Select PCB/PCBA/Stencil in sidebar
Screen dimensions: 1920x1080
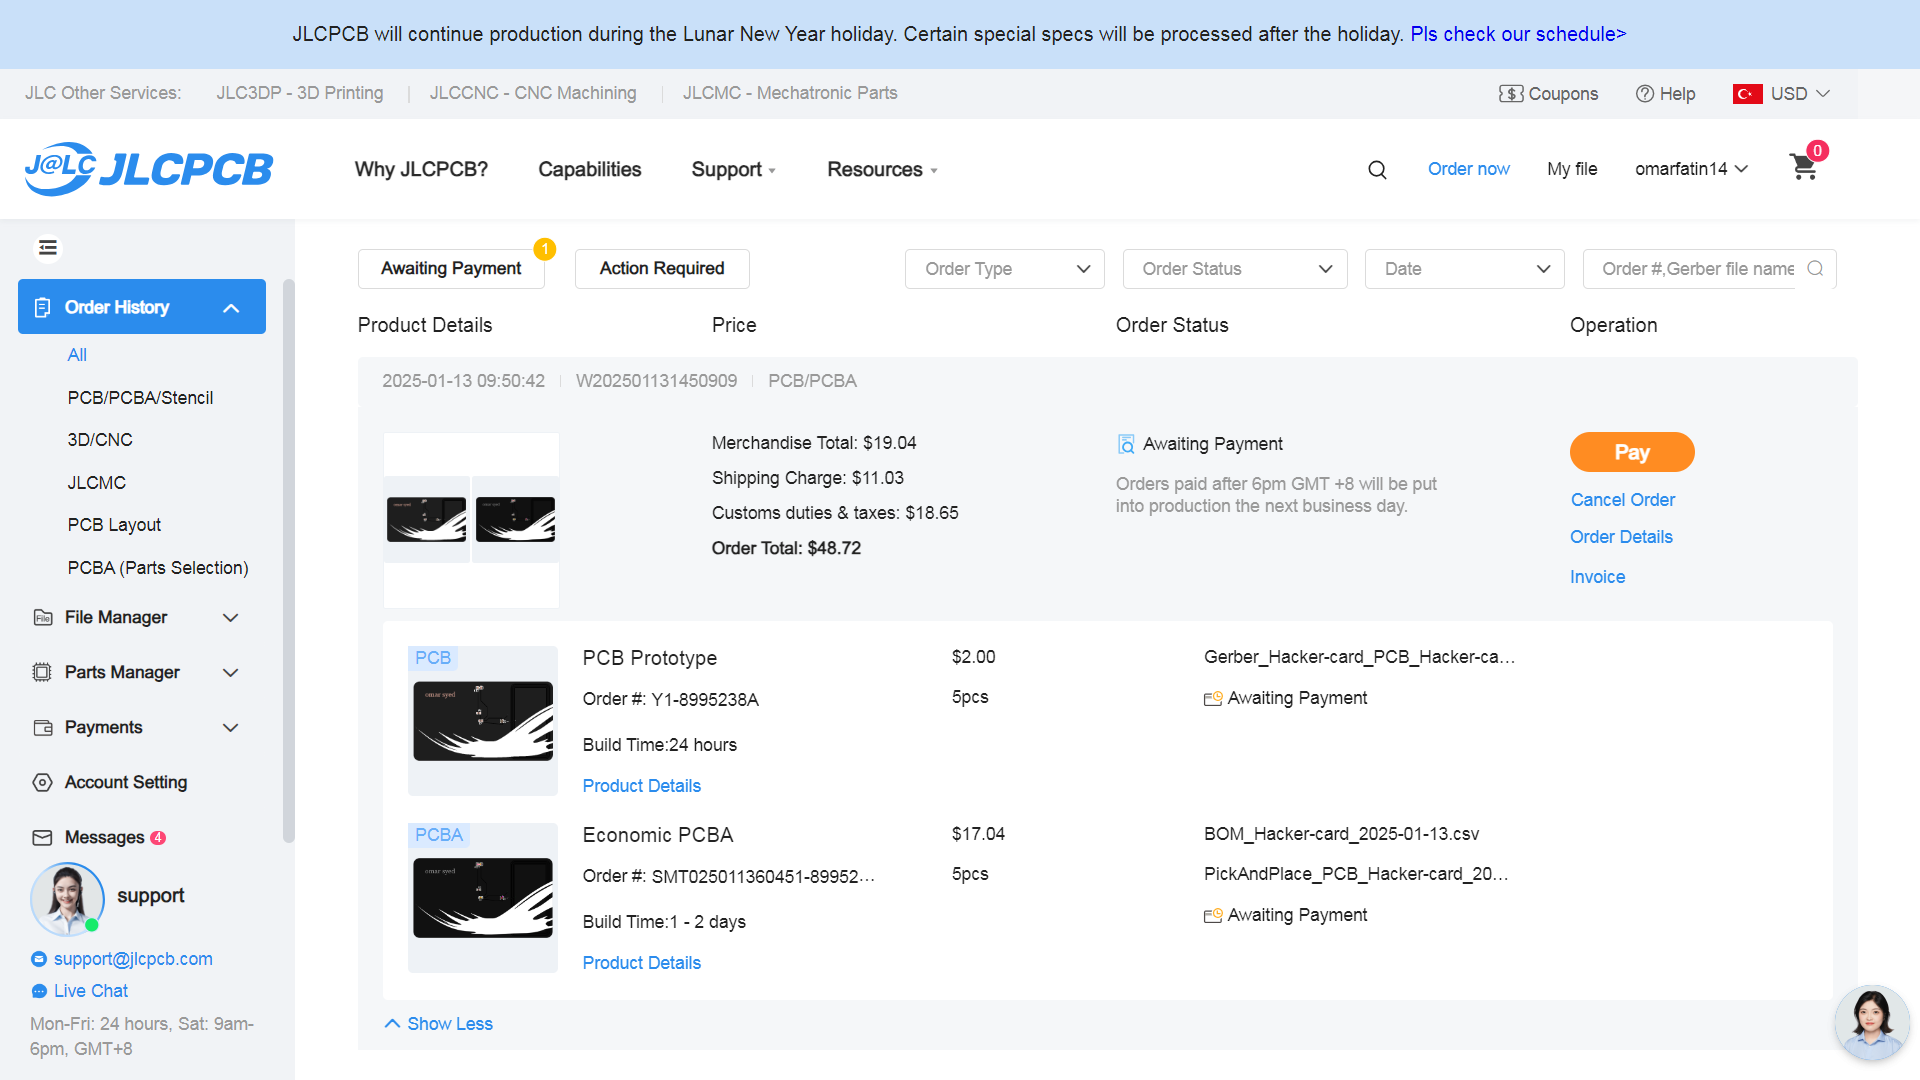point(140,398)
